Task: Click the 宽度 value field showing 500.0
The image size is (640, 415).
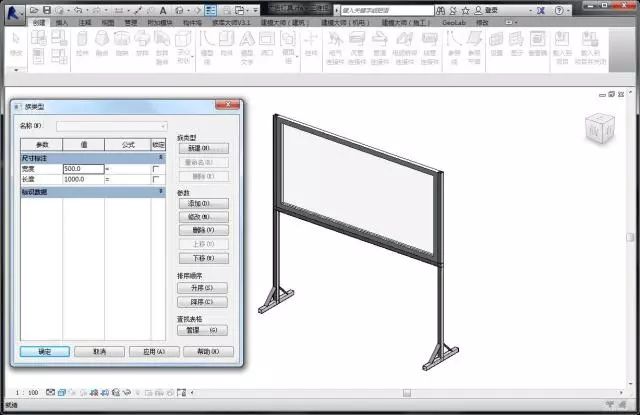Action: (x=83, y=169)
